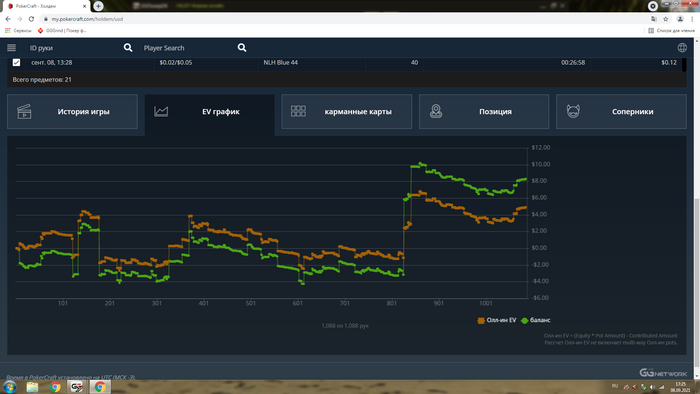700x394 pixels.
Task: Open the Сервисы apps bookmark
Action: point(18,31)
